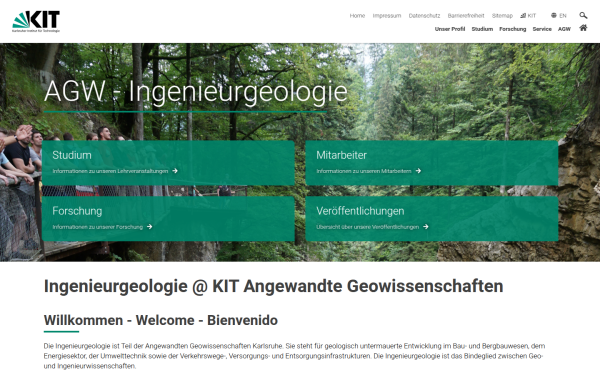Open the Datenschutz link
Screen dimensions: 600x375
click(424, 16)
